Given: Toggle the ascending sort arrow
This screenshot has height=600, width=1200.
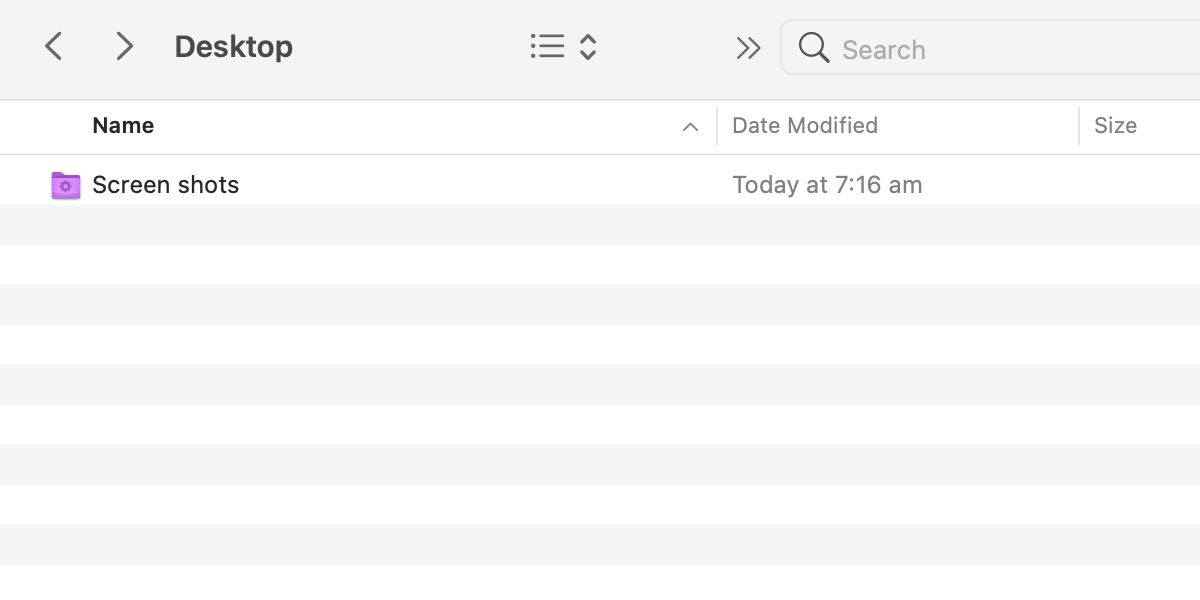Looking at the screenshot, I should tap(690, 127).
